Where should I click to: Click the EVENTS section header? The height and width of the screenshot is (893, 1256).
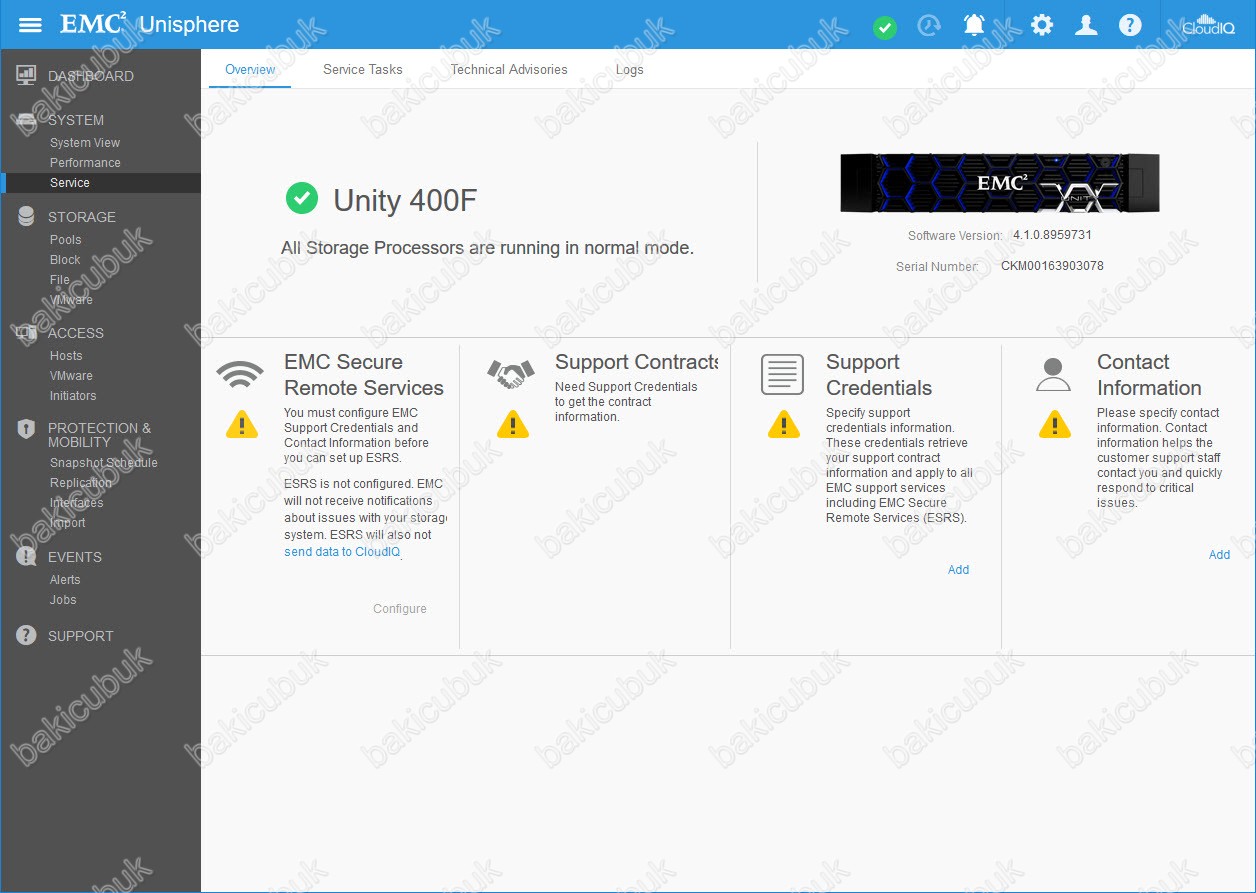coord(75,557)
